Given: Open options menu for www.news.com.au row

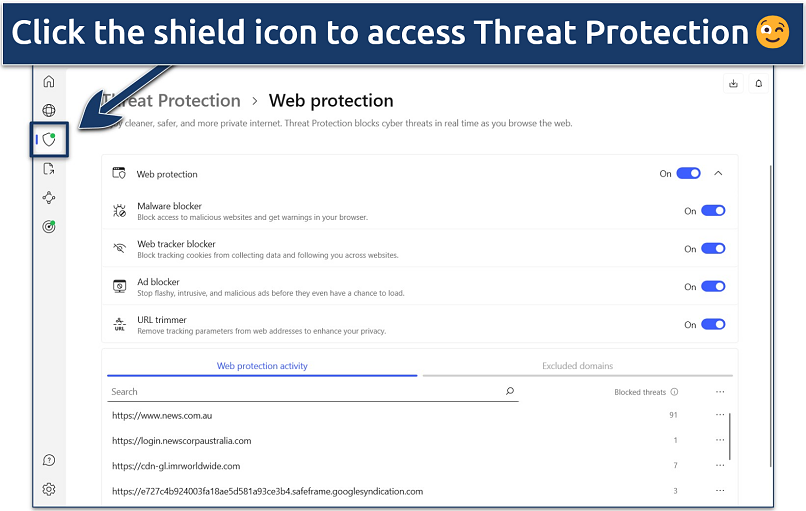Looking at the screenshot, I should tap(720, 415).
